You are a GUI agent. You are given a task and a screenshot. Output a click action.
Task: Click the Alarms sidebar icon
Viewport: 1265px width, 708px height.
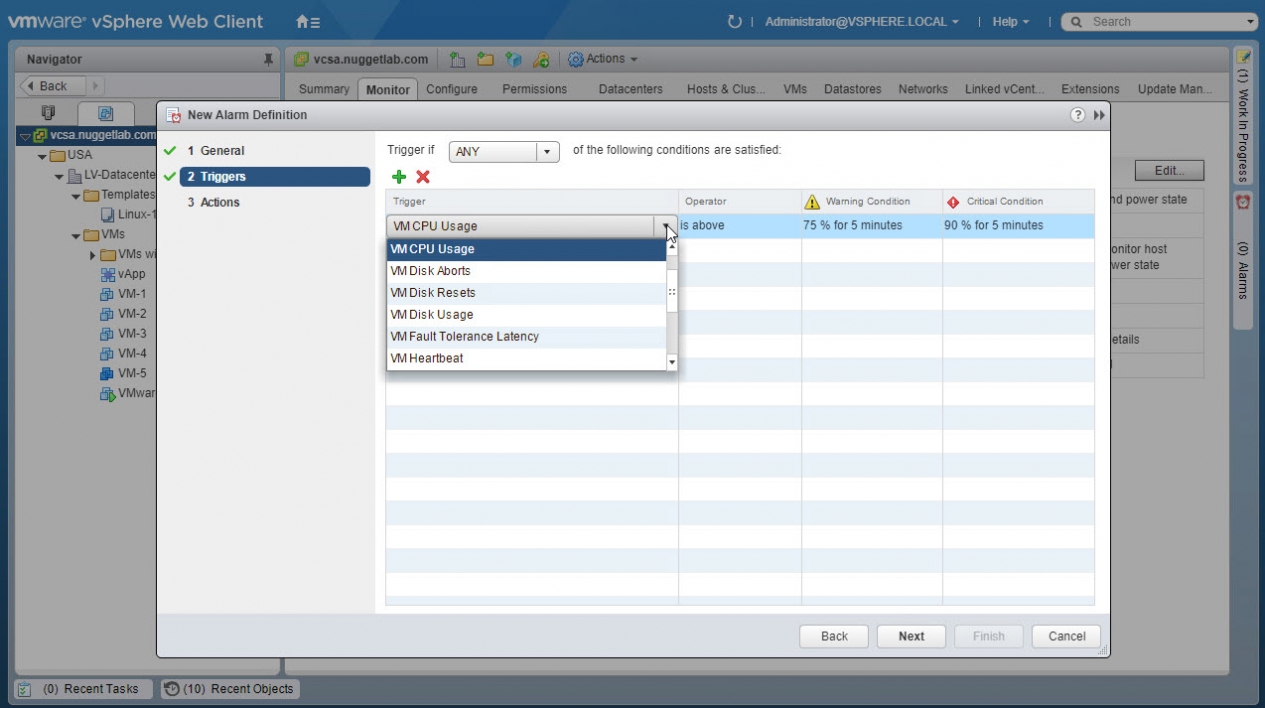pyautogui.click(x=1243, y=202)
